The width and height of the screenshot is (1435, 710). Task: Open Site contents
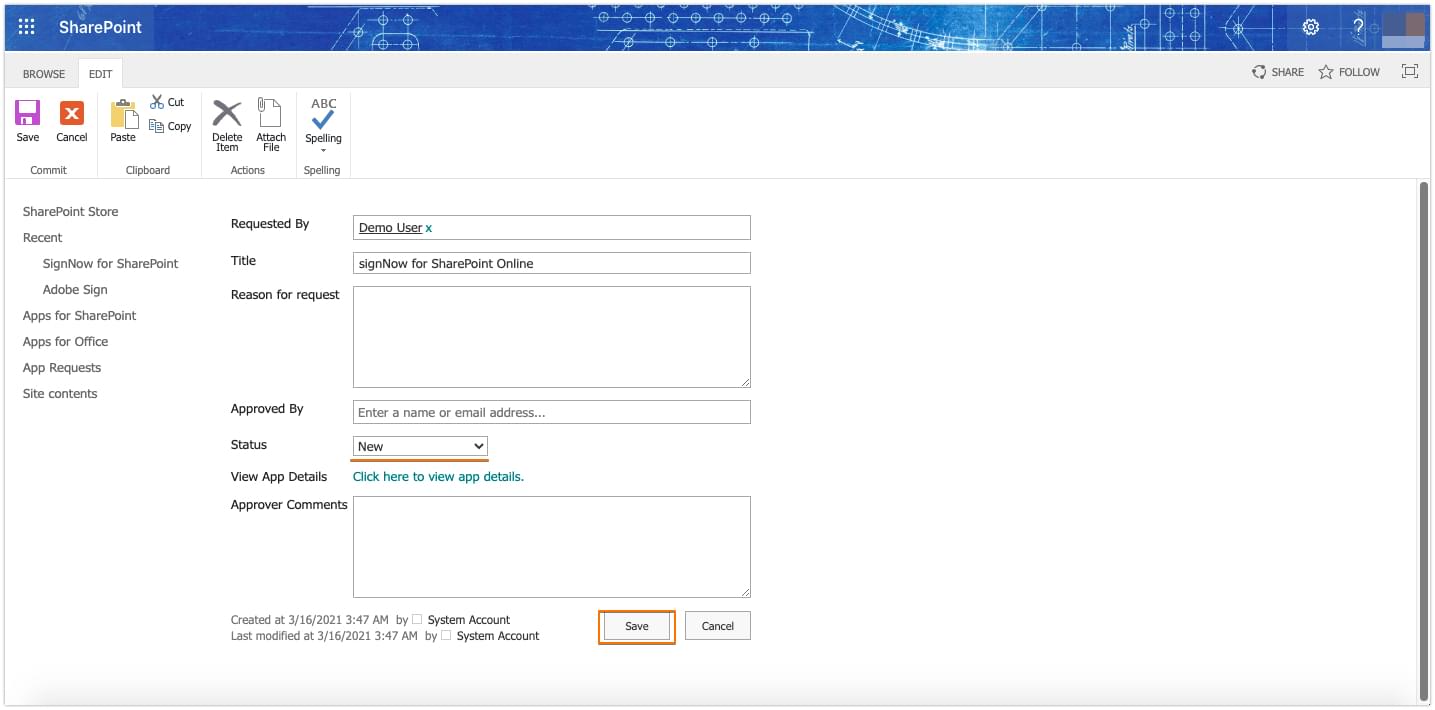[60, 394]
